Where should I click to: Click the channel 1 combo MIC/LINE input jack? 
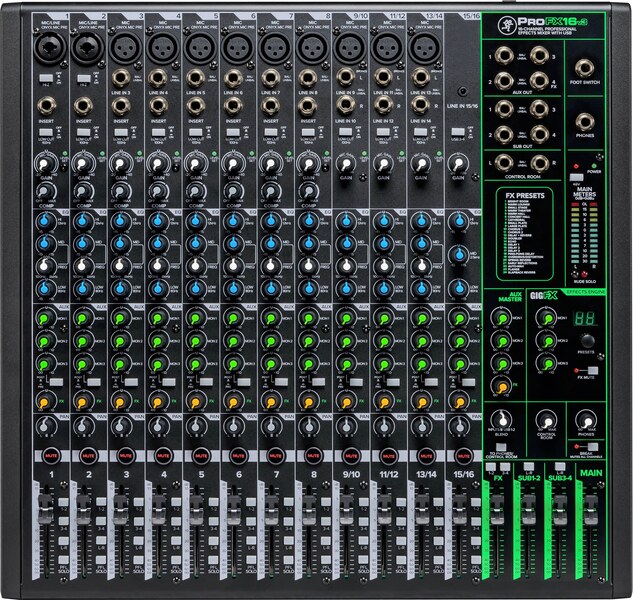point(49,47)
